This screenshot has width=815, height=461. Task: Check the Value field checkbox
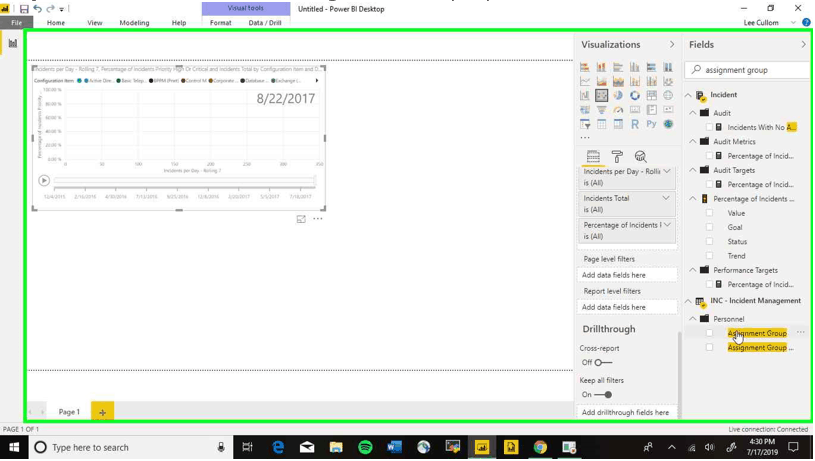tap(709, 213)
